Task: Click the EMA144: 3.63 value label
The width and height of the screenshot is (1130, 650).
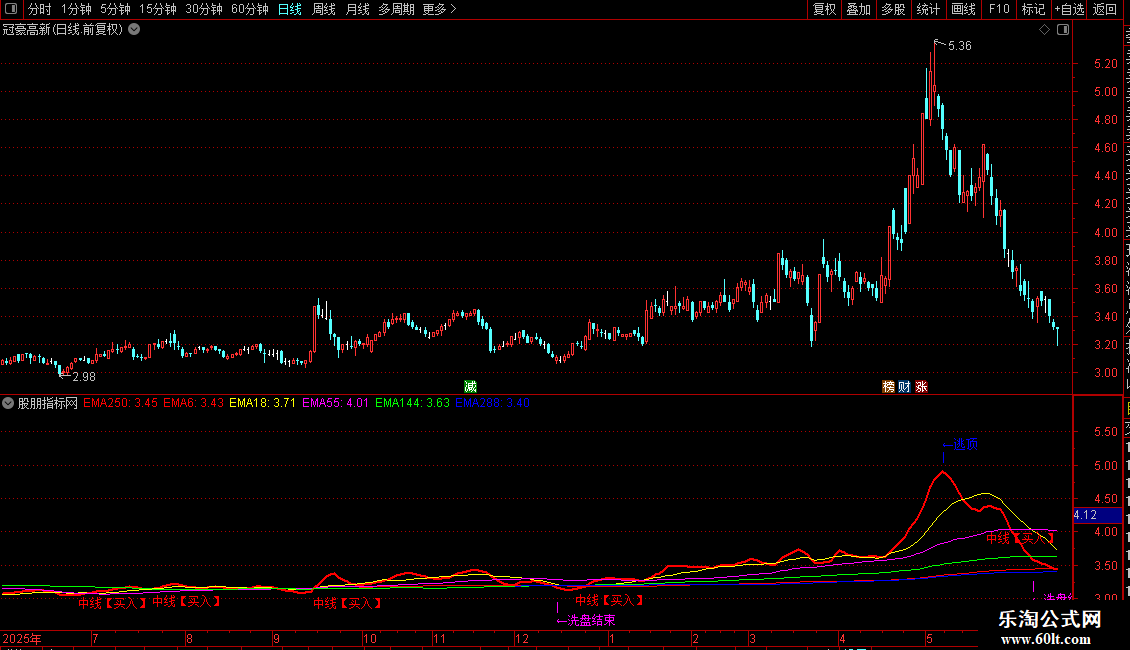Action: pyautogui.click(x=412, y=403)
